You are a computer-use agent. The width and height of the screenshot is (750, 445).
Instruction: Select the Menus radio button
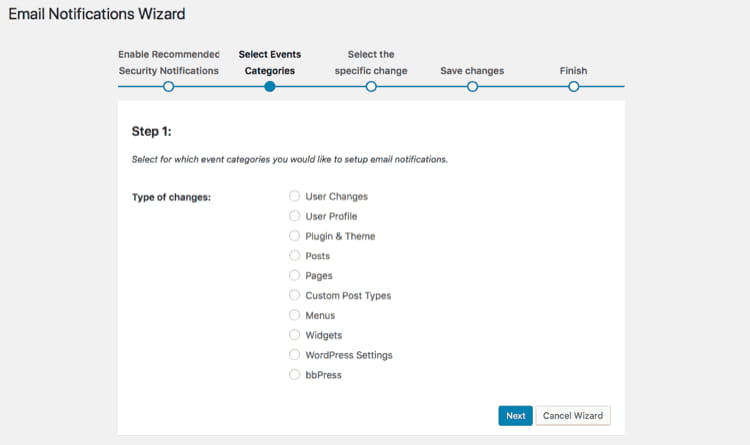pyautogui.click(x=295, y=315)
